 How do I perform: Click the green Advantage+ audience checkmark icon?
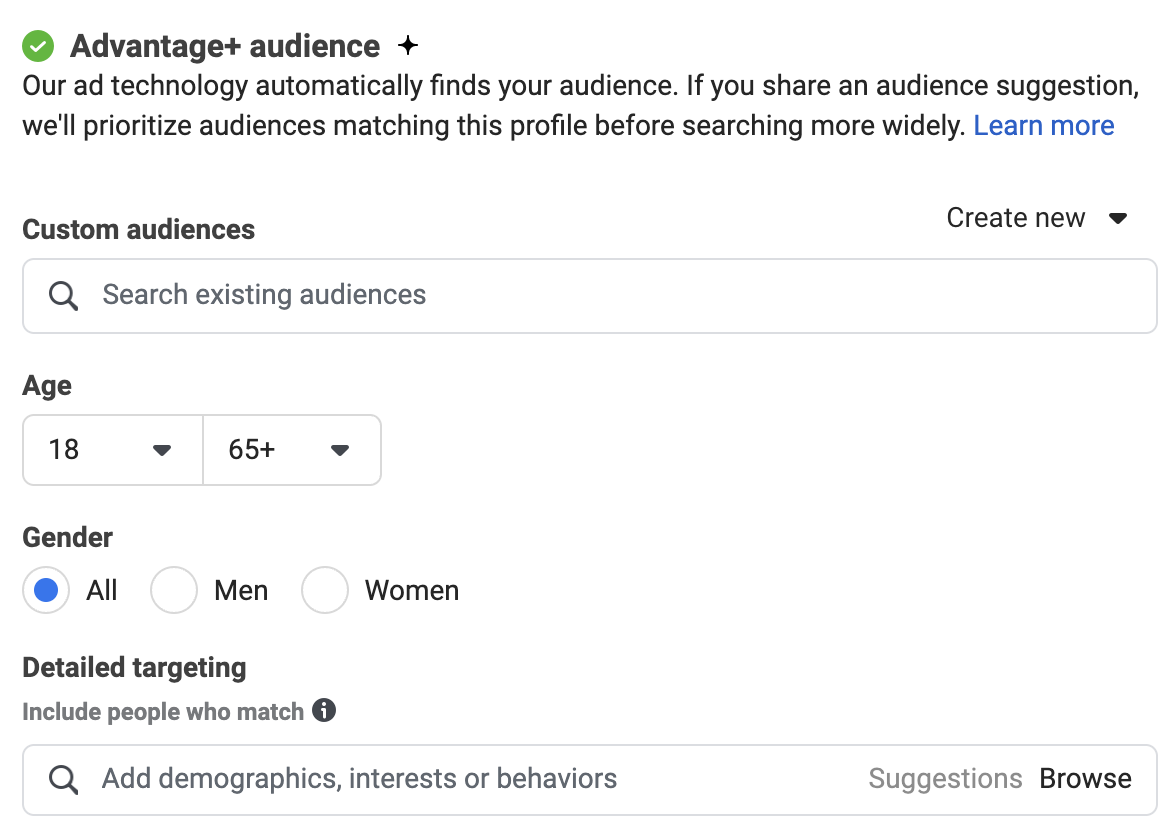38,46
